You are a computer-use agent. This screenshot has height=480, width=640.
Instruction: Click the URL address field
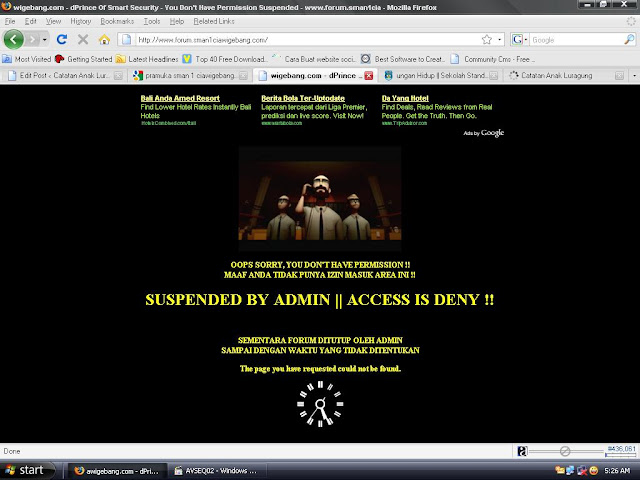coord(308,40)
